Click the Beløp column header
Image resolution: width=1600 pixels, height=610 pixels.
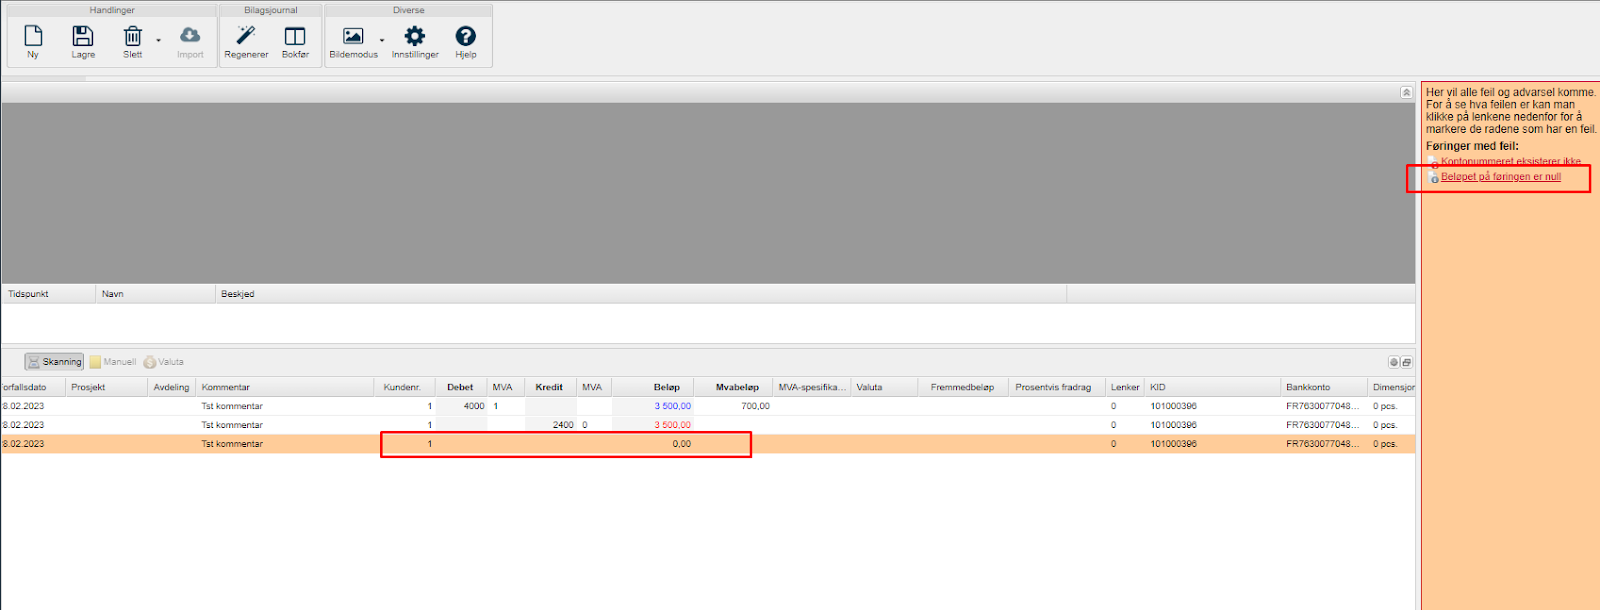666,387
